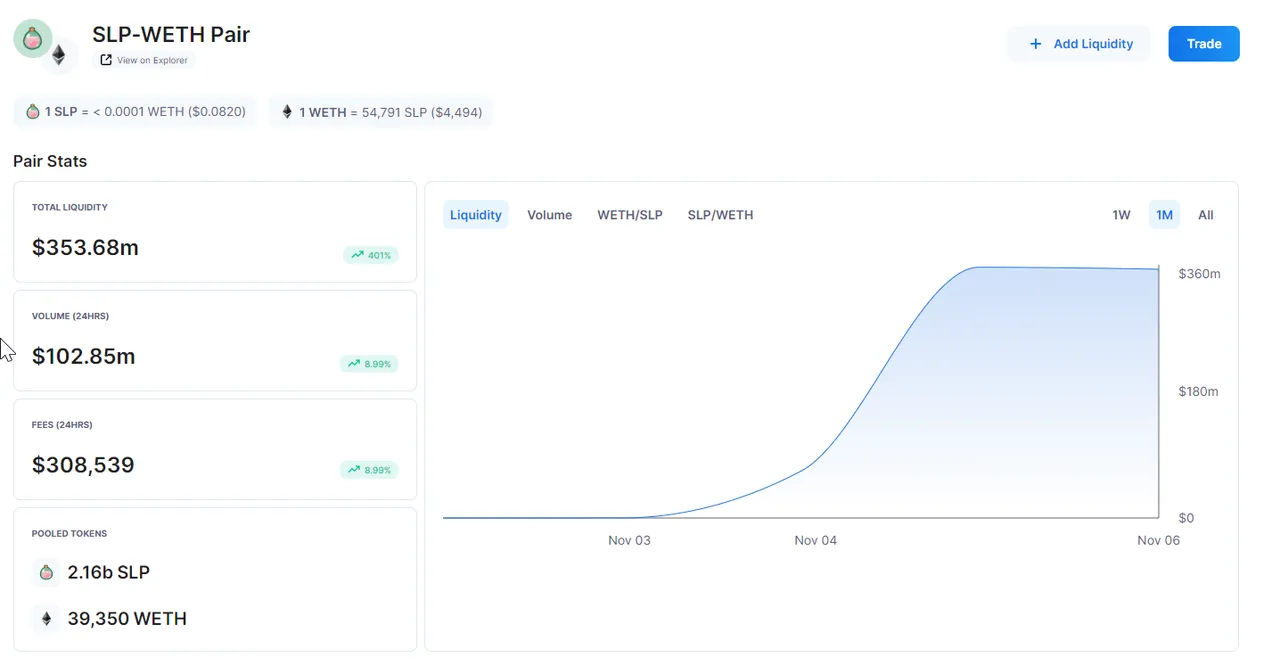
Task: Switch to the SLP/WETH chart tab
Action: 720,215
